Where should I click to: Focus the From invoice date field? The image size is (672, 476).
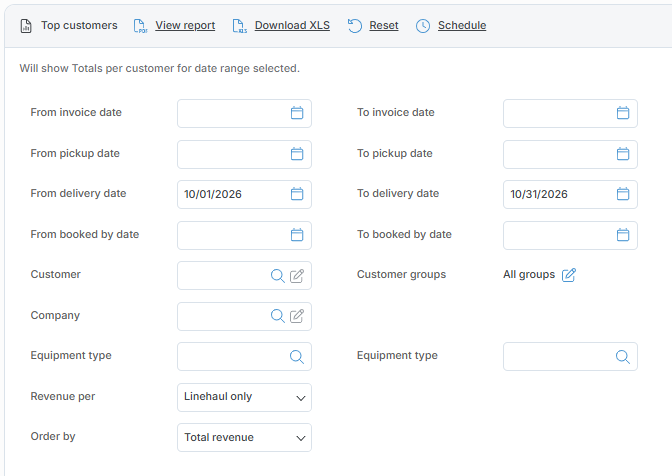coord(244,114)
